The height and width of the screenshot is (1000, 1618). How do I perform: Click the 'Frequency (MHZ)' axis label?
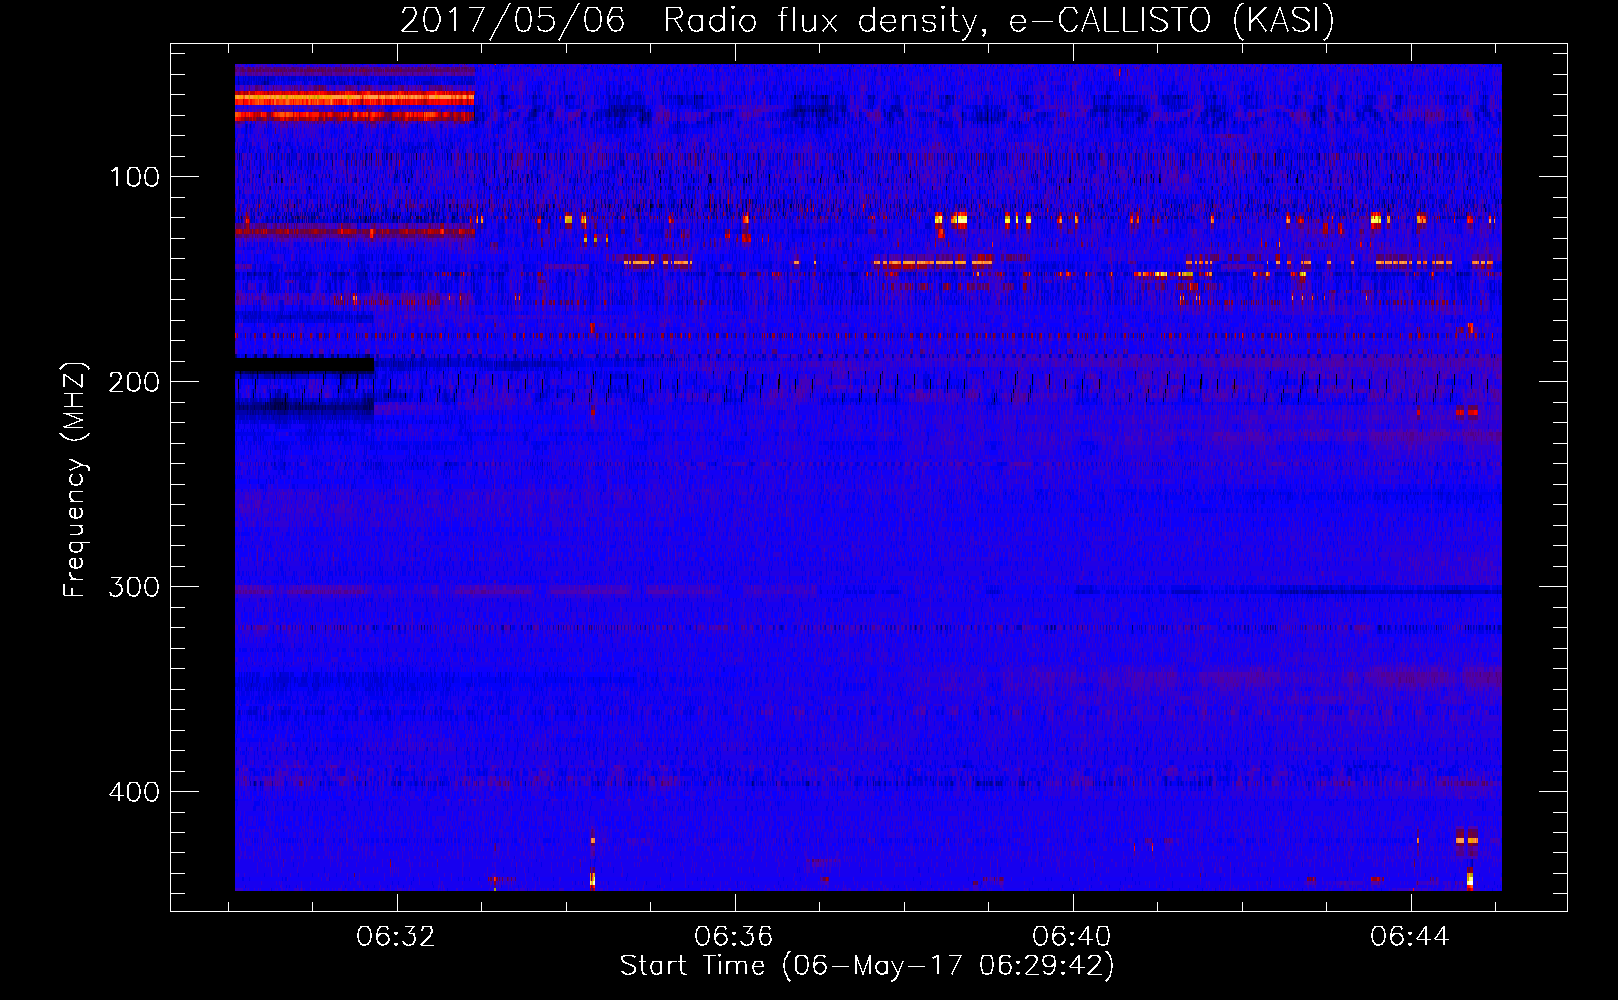75,480
